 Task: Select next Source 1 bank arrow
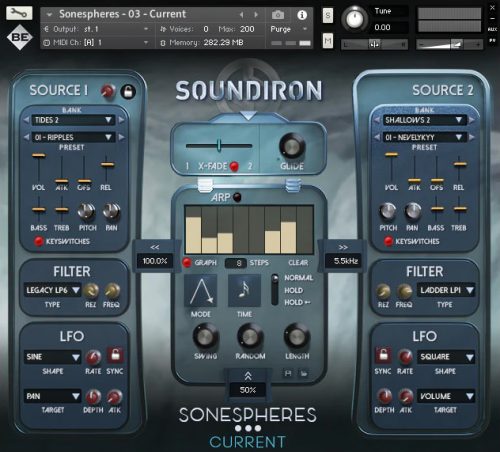pyautogui.click(x=121, y=120)
